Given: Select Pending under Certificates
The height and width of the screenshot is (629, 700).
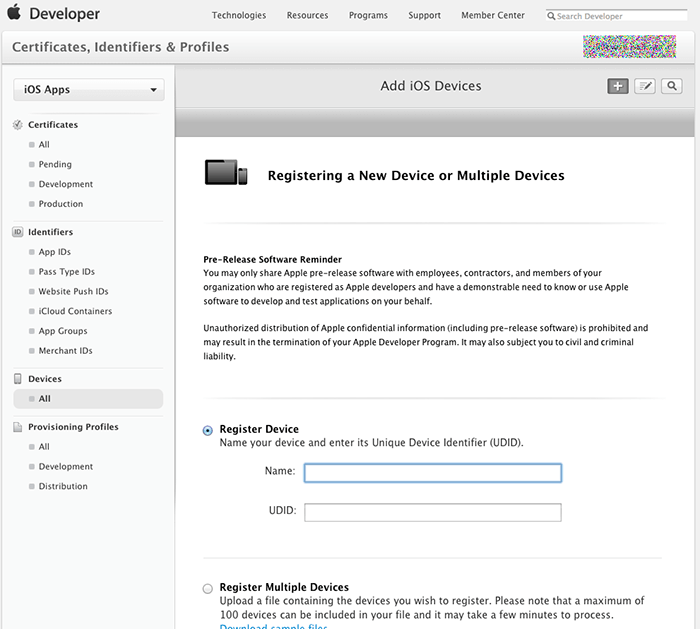Looking at the screenshot, I should tap(55, 164).
